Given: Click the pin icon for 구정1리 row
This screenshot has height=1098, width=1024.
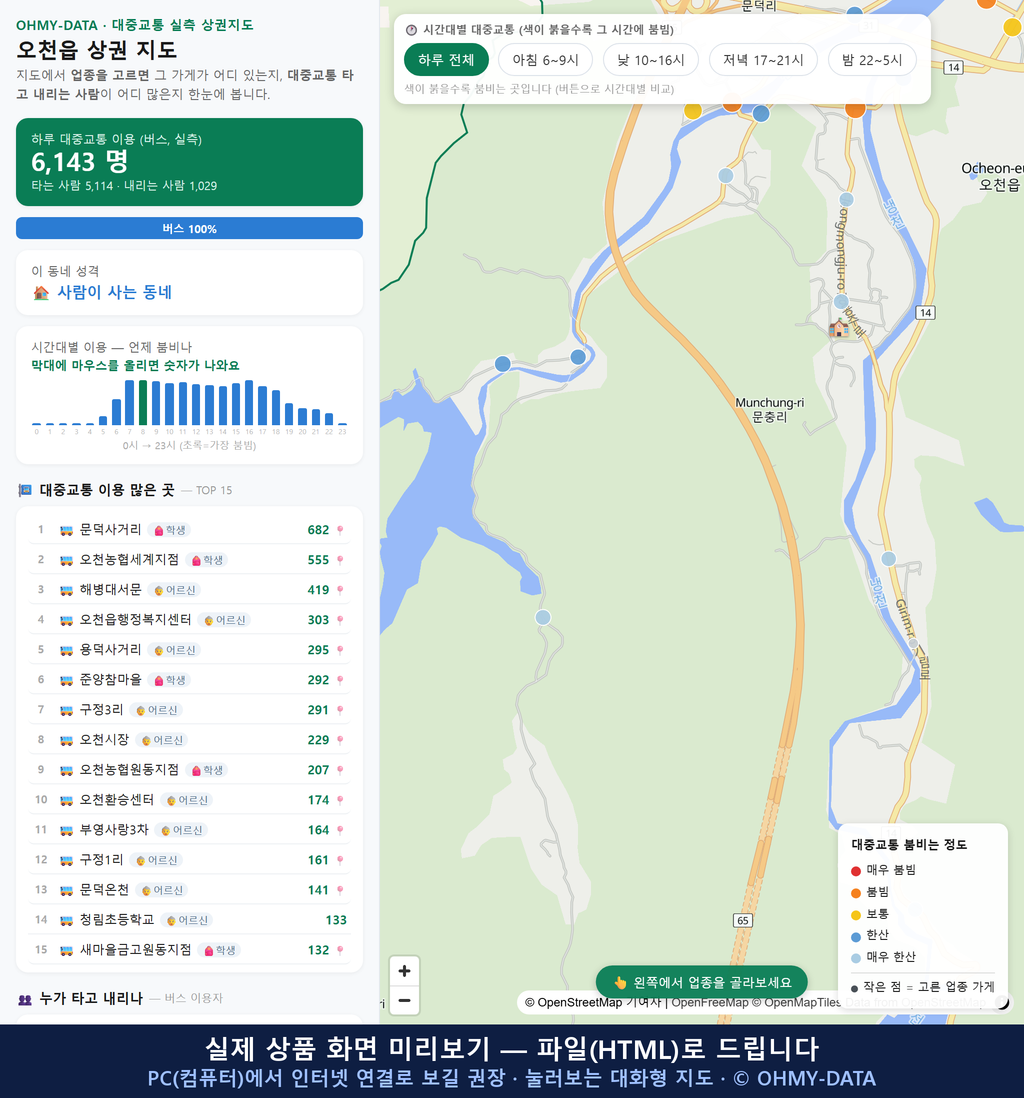Looking at the screenshot, I should [x=340, y=860].
